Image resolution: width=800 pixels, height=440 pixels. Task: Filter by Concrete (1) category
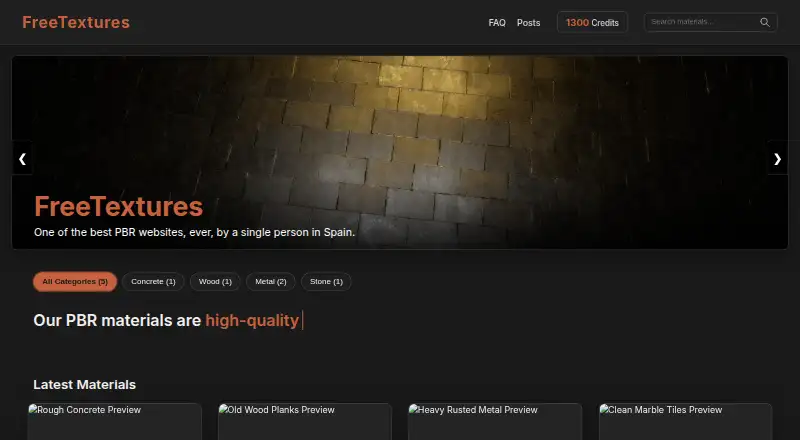tap(153, 282)
